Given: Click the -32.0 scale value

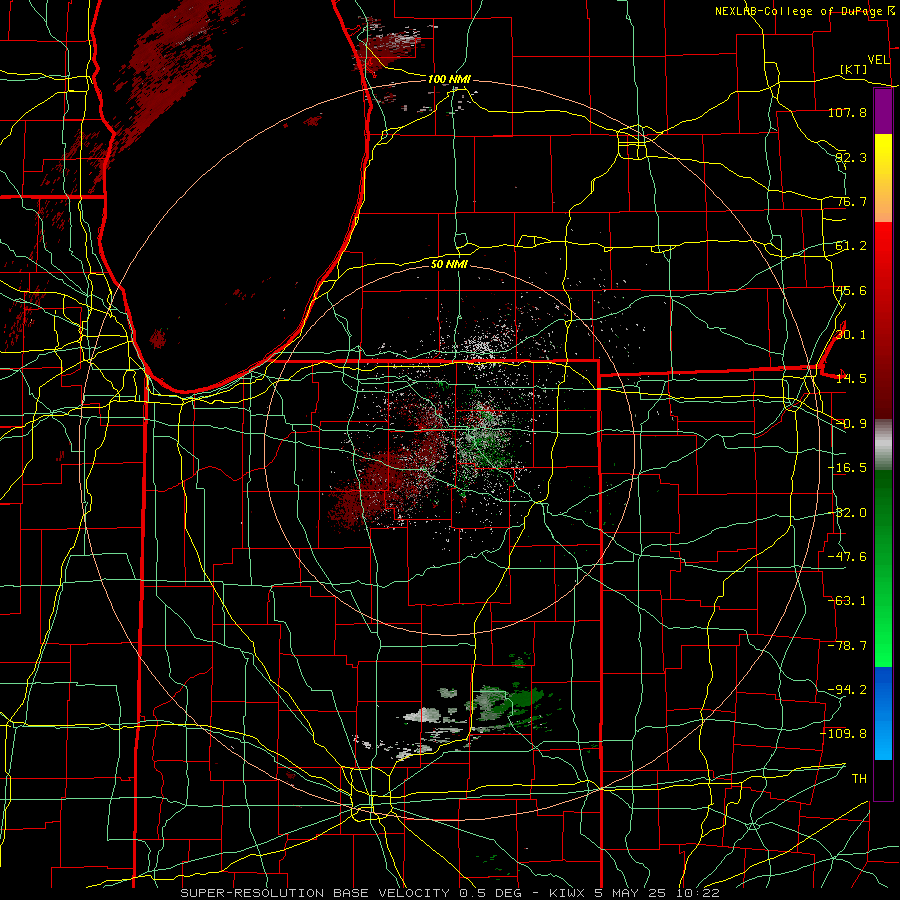Looking at the screenshot, I should (847, 513).
